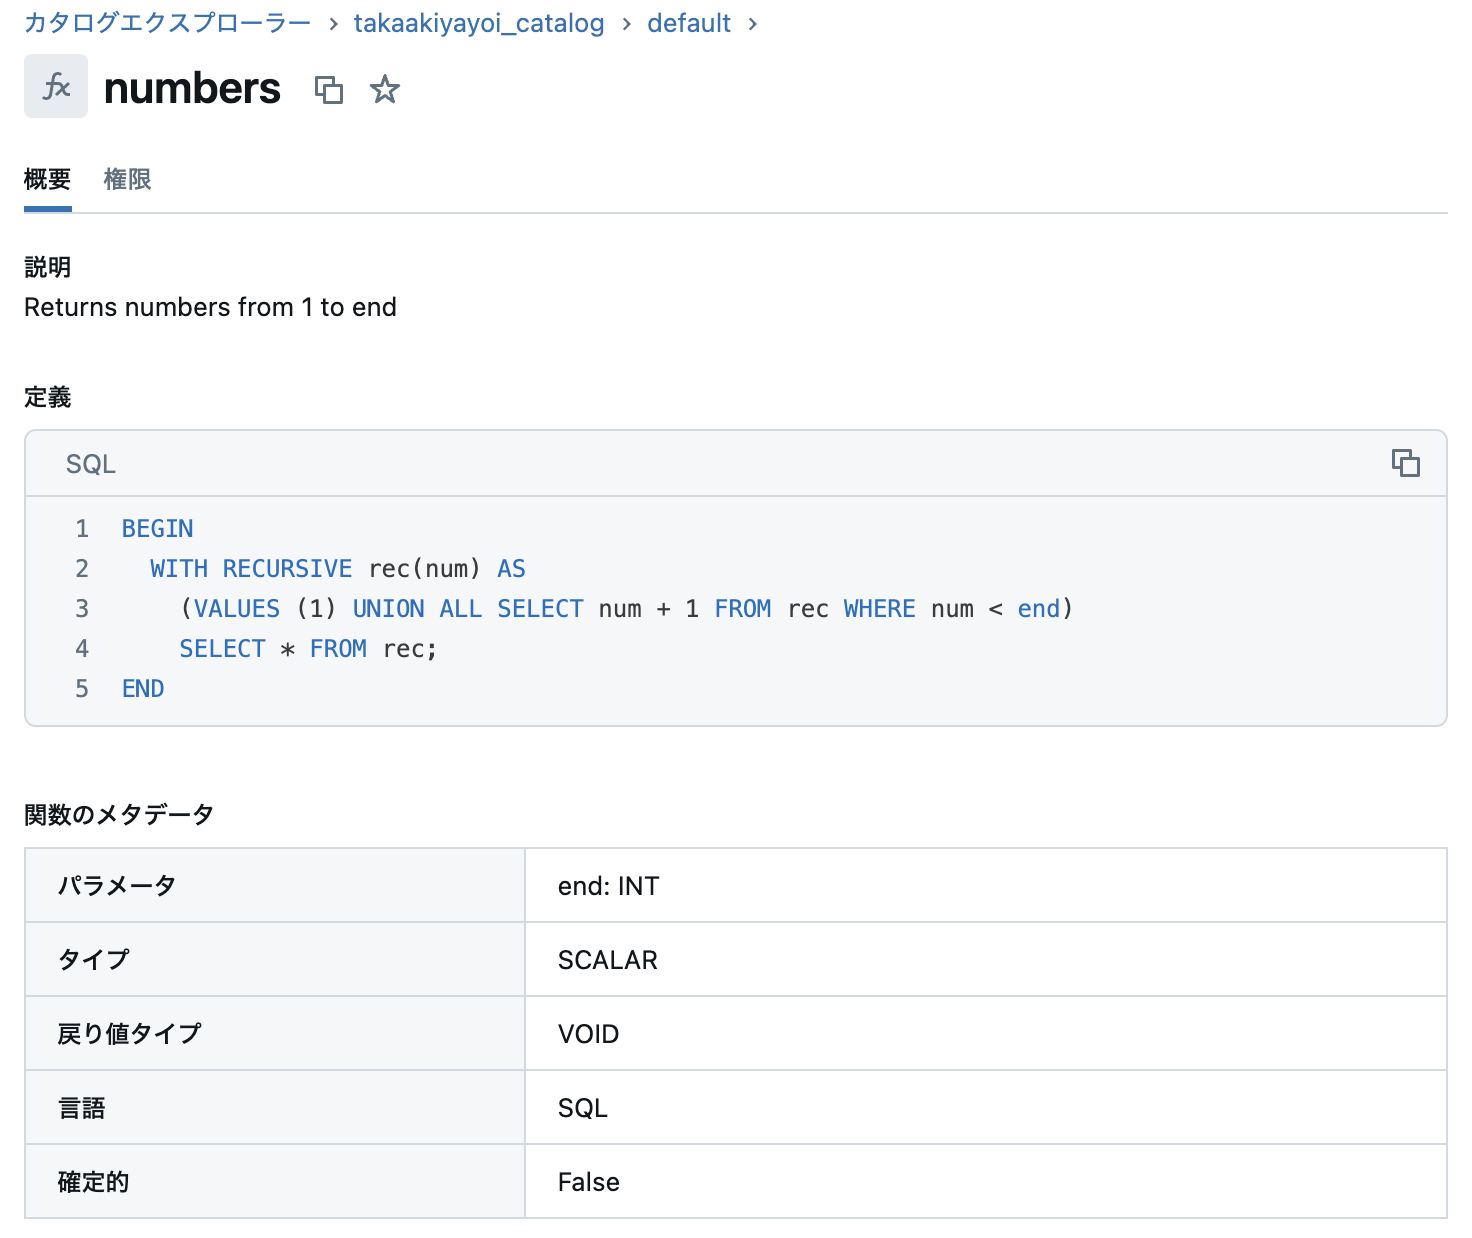Click the 確定的 row label
This screenshot has width=1472, height=1238.
click(94, 1182)
